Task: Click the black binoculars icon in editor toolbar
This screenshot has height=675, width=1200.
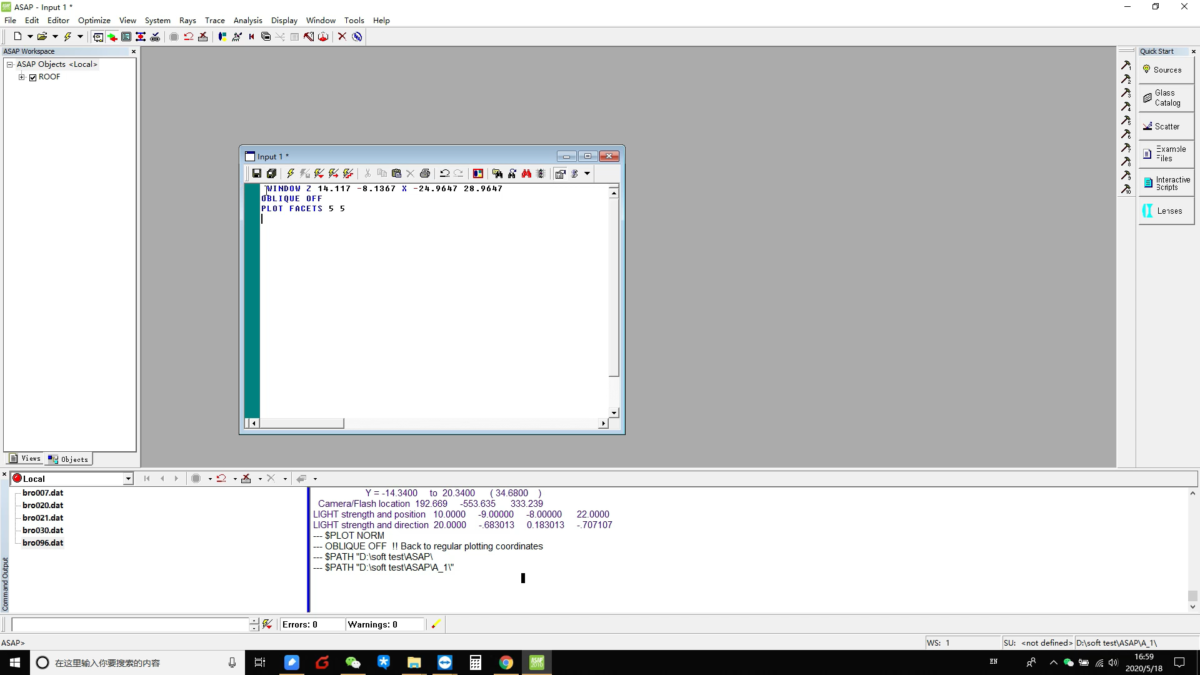Action: 512,173
